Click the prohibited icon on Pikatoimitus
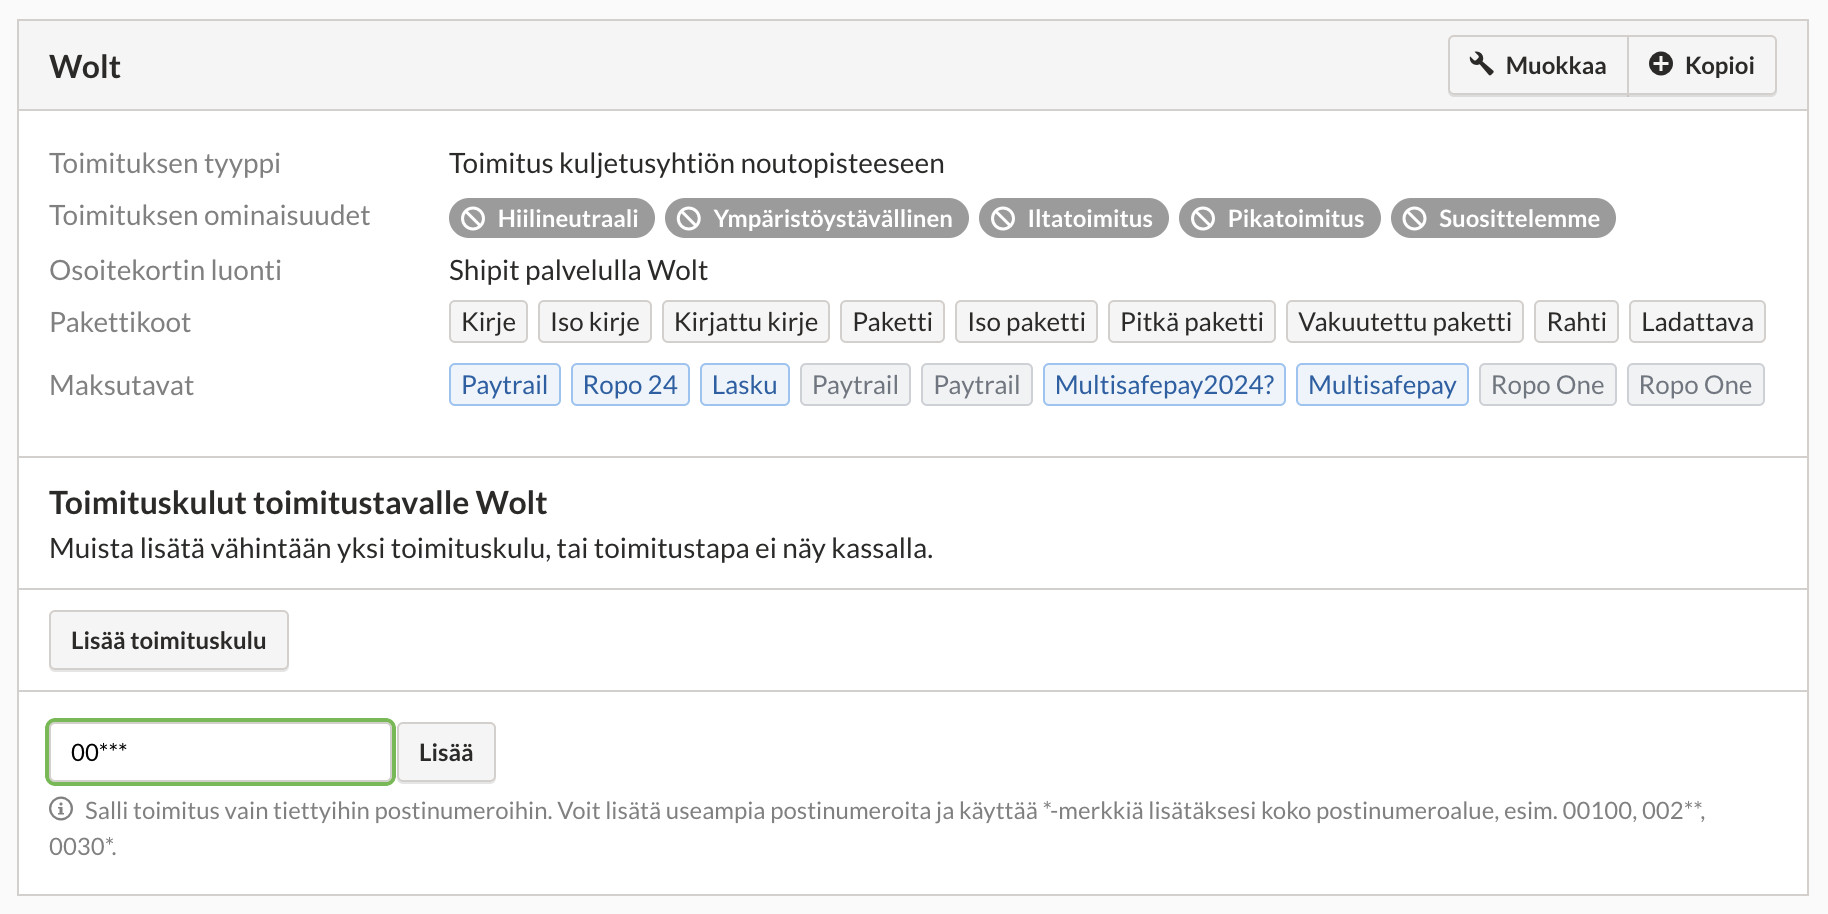This screenshot has width=1828, height=914. click(x=1203, y=218)
